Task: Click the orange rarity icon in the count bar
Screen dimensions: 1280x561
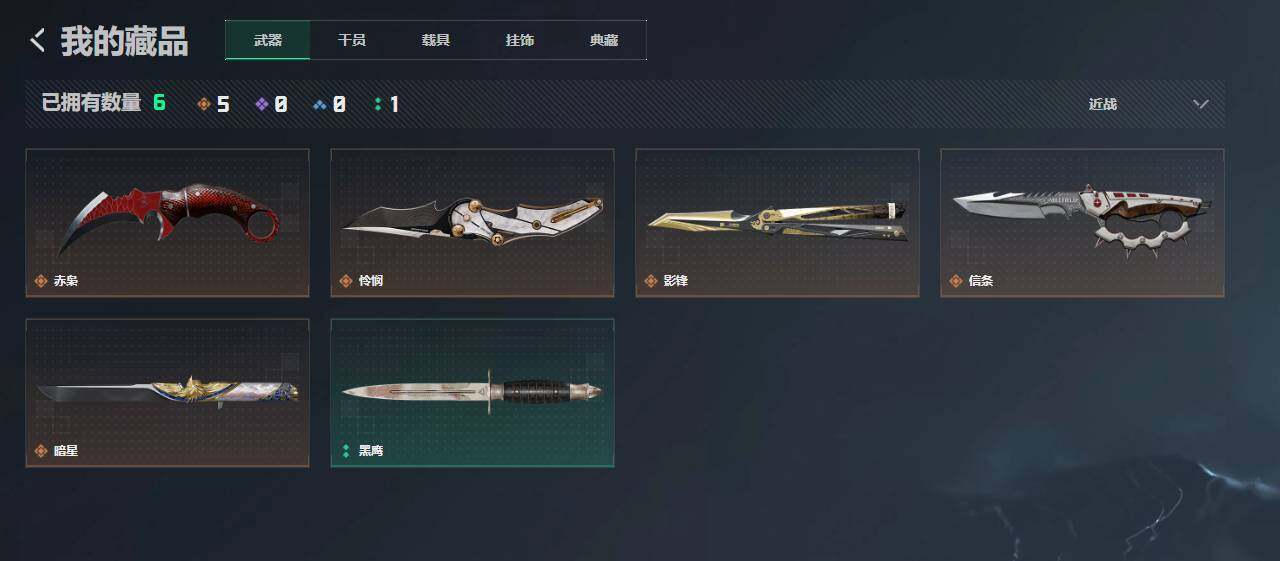Action: point(204,104)
